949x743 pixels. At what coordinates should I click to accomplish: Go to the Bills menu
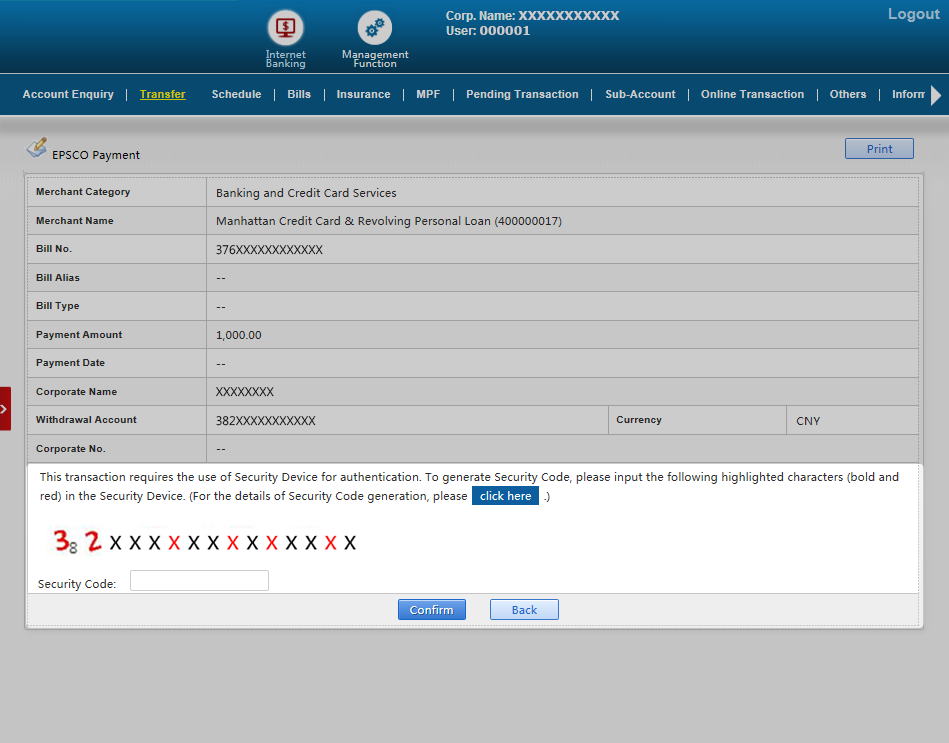tap(299, 94)
